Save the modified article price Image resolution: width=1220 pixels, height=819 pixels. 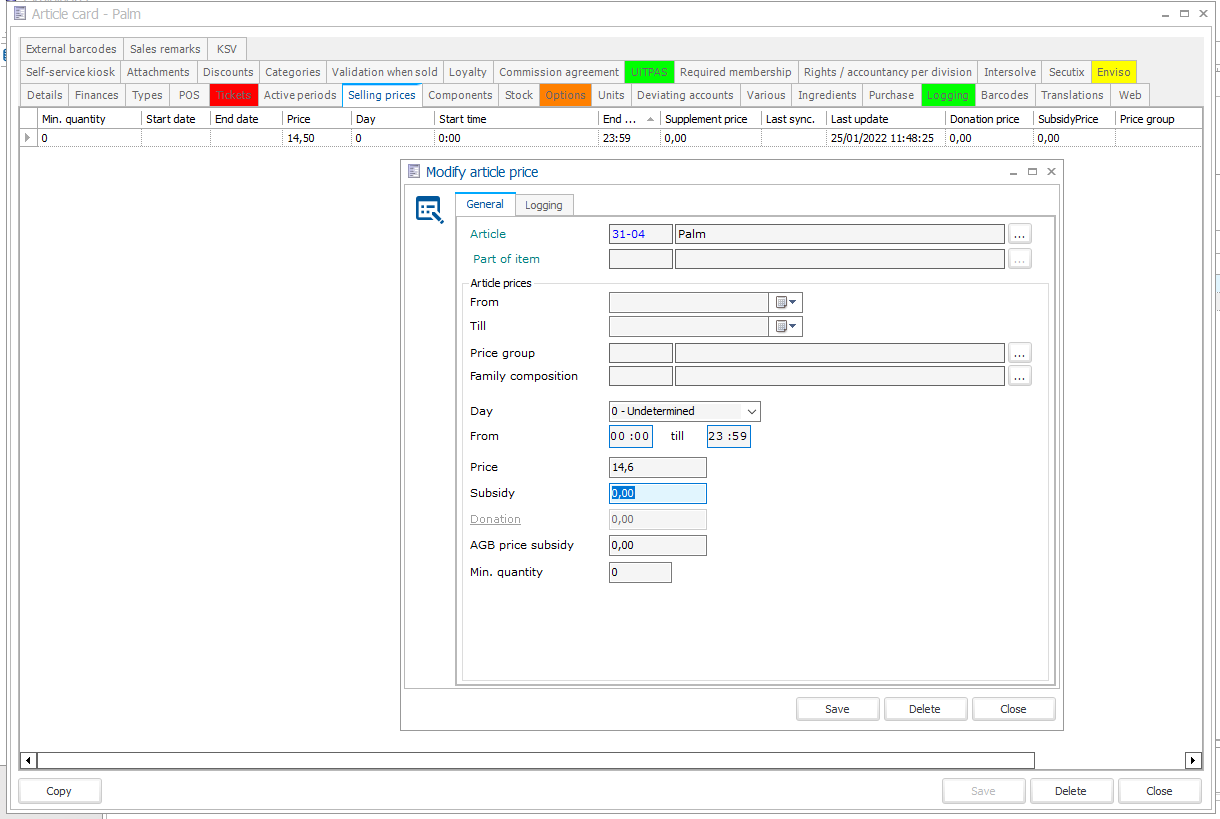837,709
